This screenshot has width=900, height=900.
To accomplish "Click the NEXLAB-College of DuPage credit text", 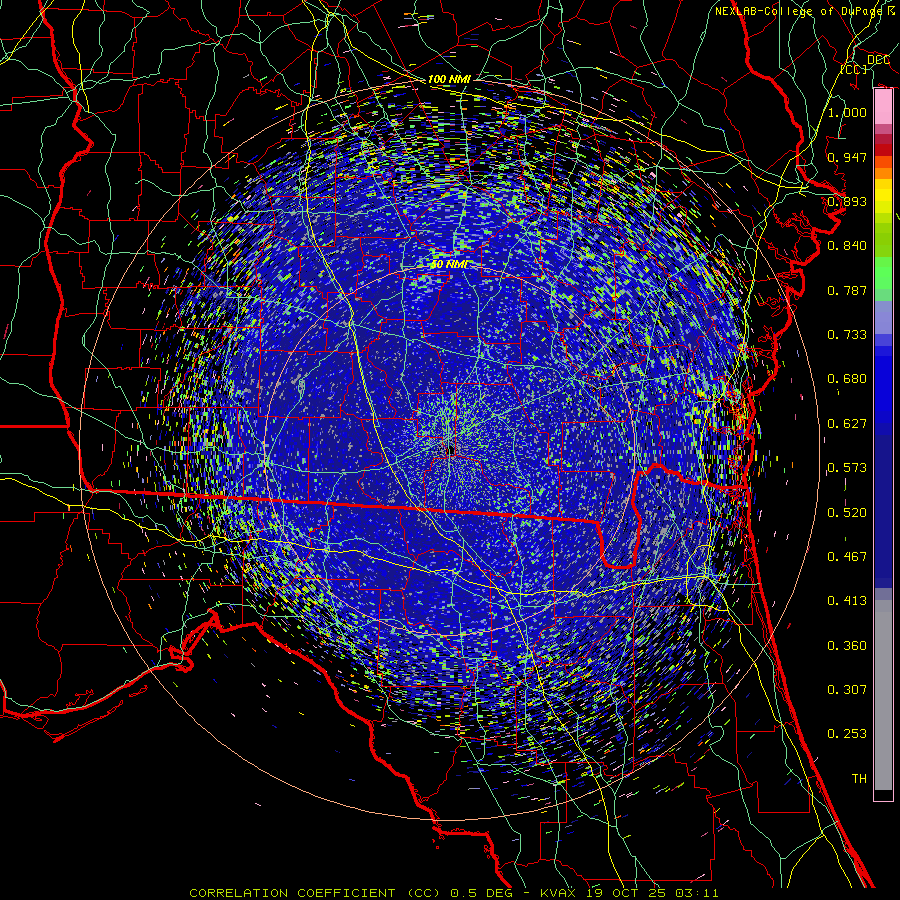I will tap(799, 11).
